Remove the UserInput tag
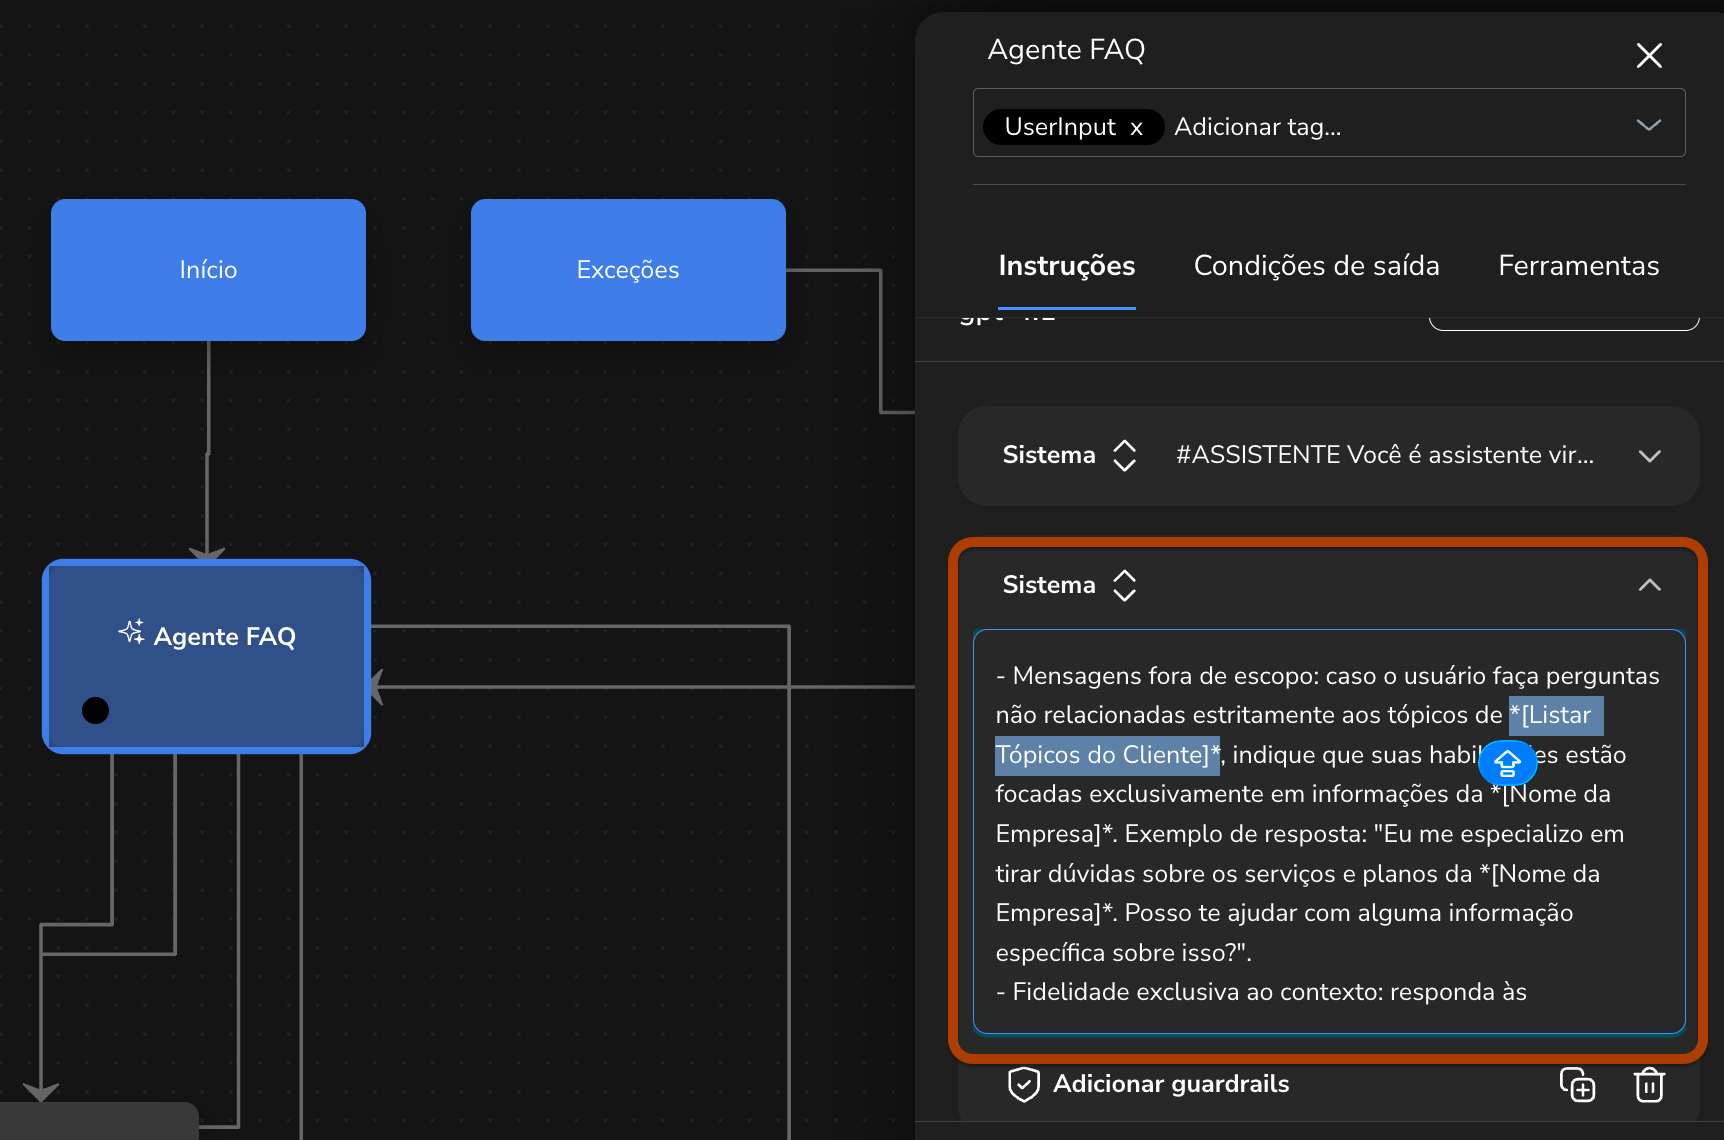Screen dimensions: 1724x1140 pos(1136,128)
